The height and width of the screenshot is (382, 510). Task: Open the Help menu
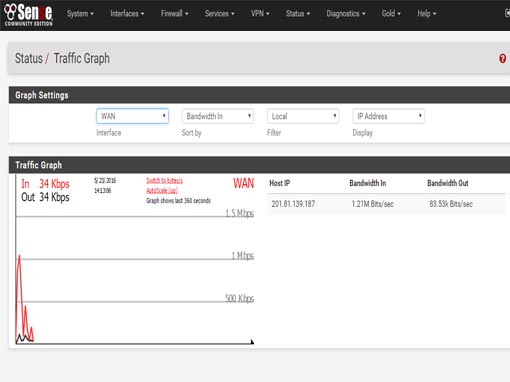tap(426, 14)
